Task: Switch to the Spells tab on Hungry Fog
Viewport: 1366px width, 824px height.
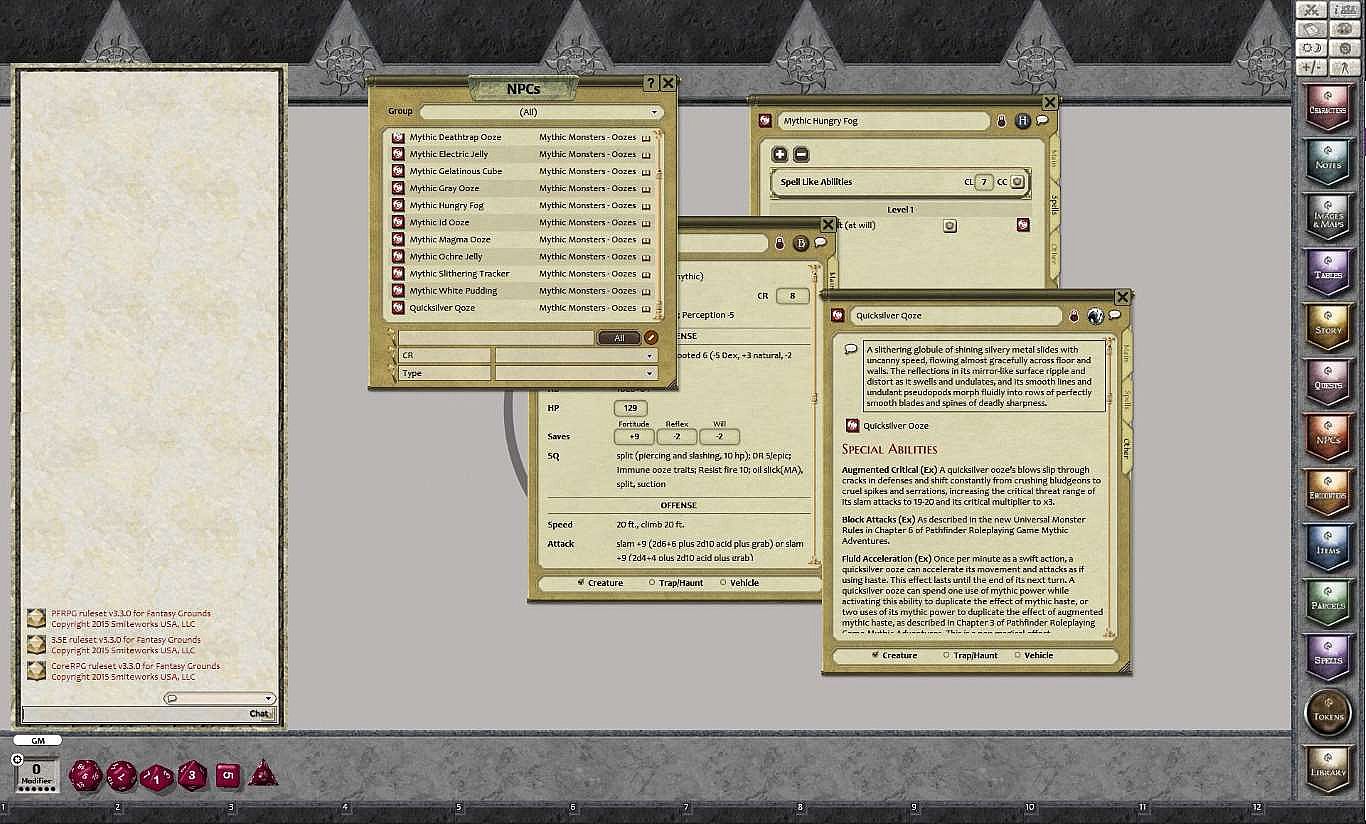Action: click(x=1053, y=204)
